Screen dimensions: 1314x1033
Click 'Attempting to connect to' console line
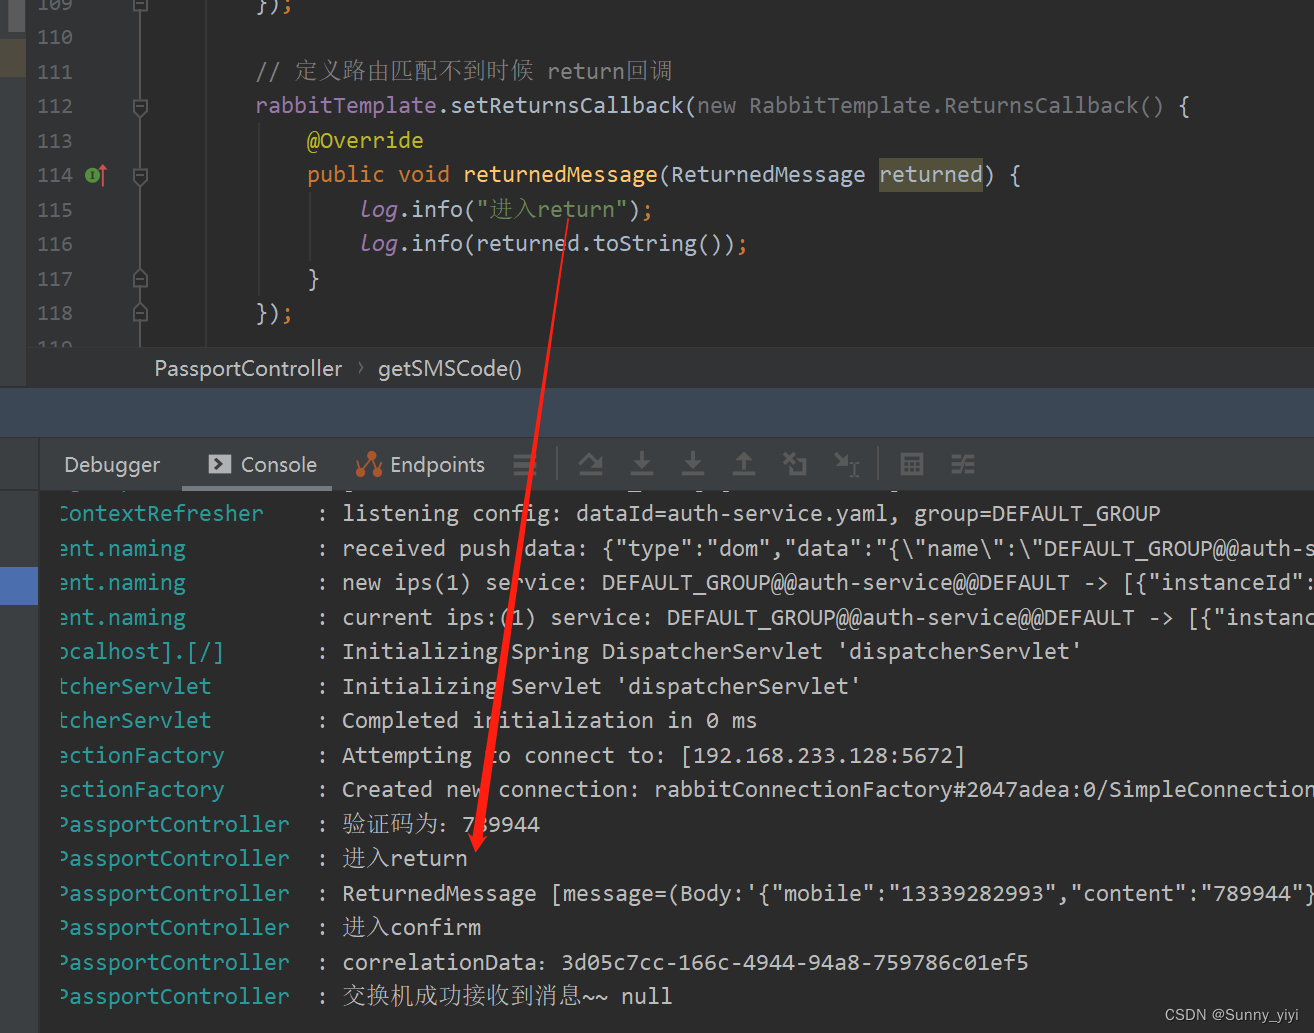click(x=653, y=756)
